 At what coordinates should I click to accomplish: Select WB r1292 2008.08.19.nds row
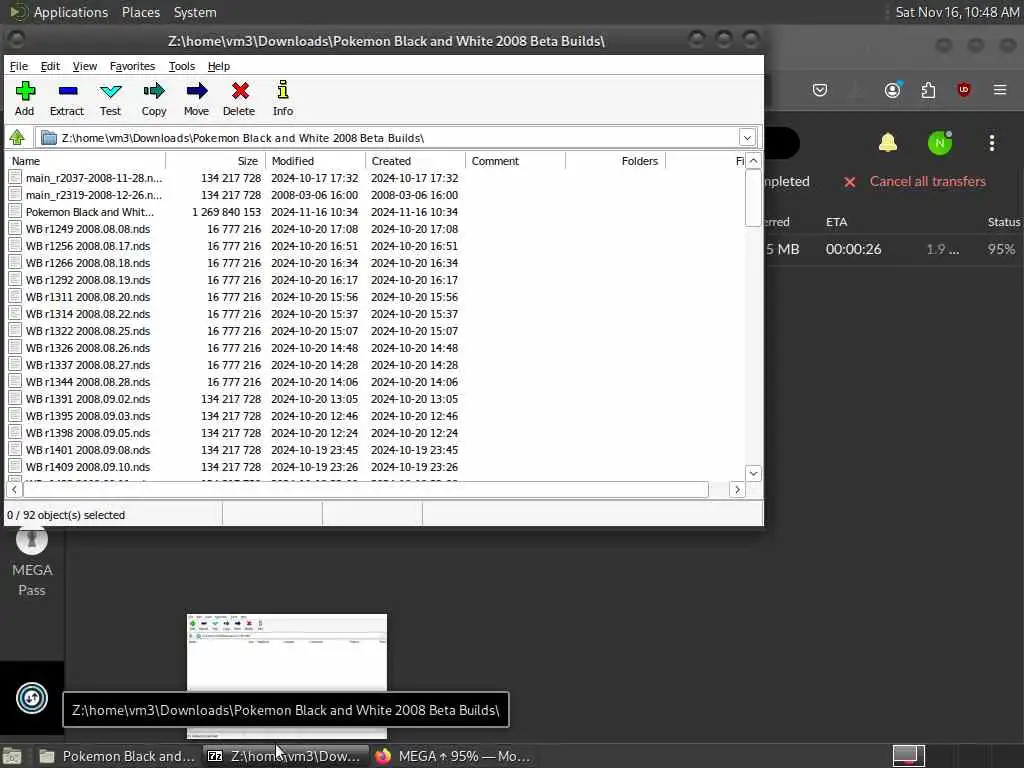click(376, 280)
